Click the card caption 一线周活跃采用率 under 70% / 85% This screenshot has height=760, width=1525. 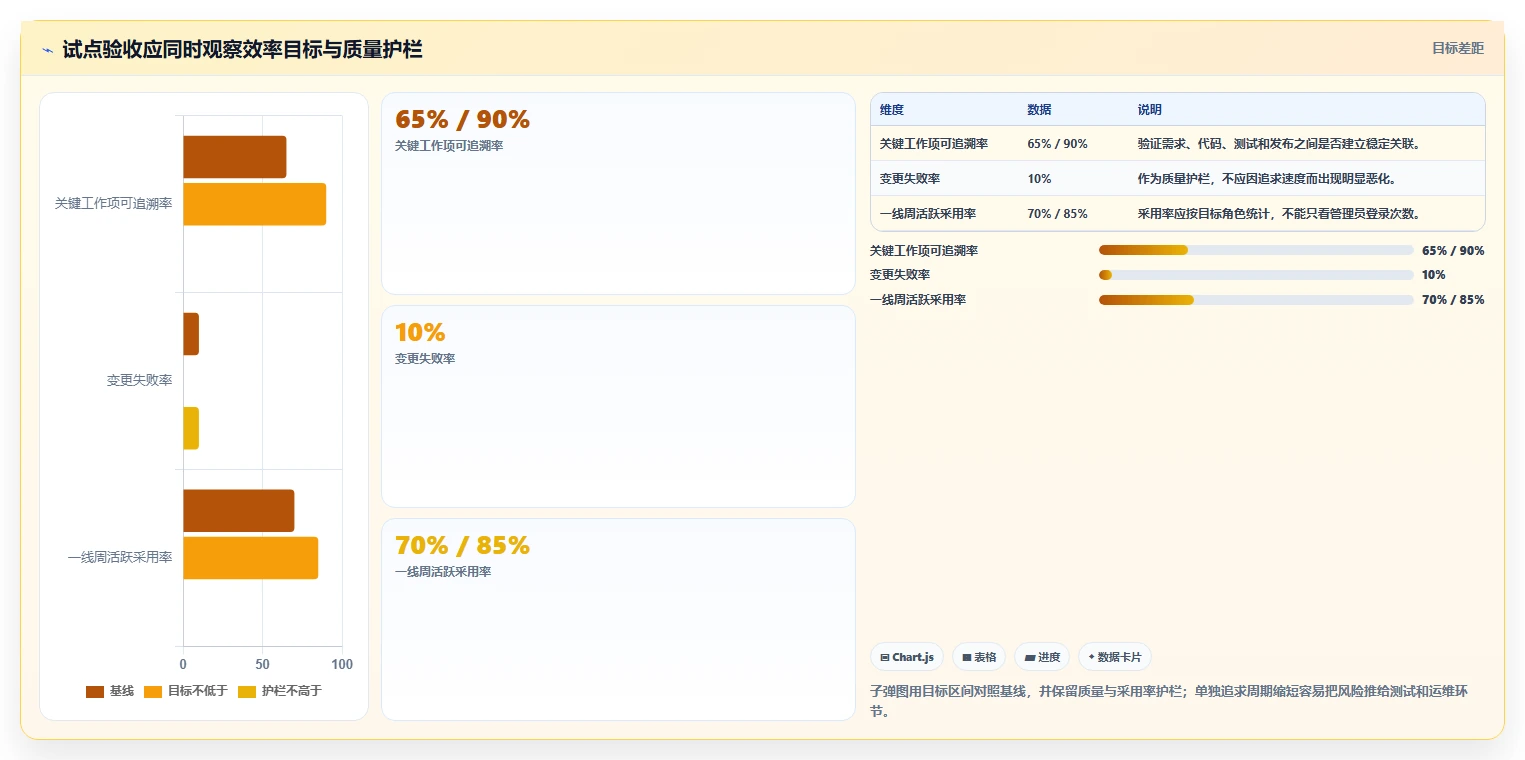point(443,572)
